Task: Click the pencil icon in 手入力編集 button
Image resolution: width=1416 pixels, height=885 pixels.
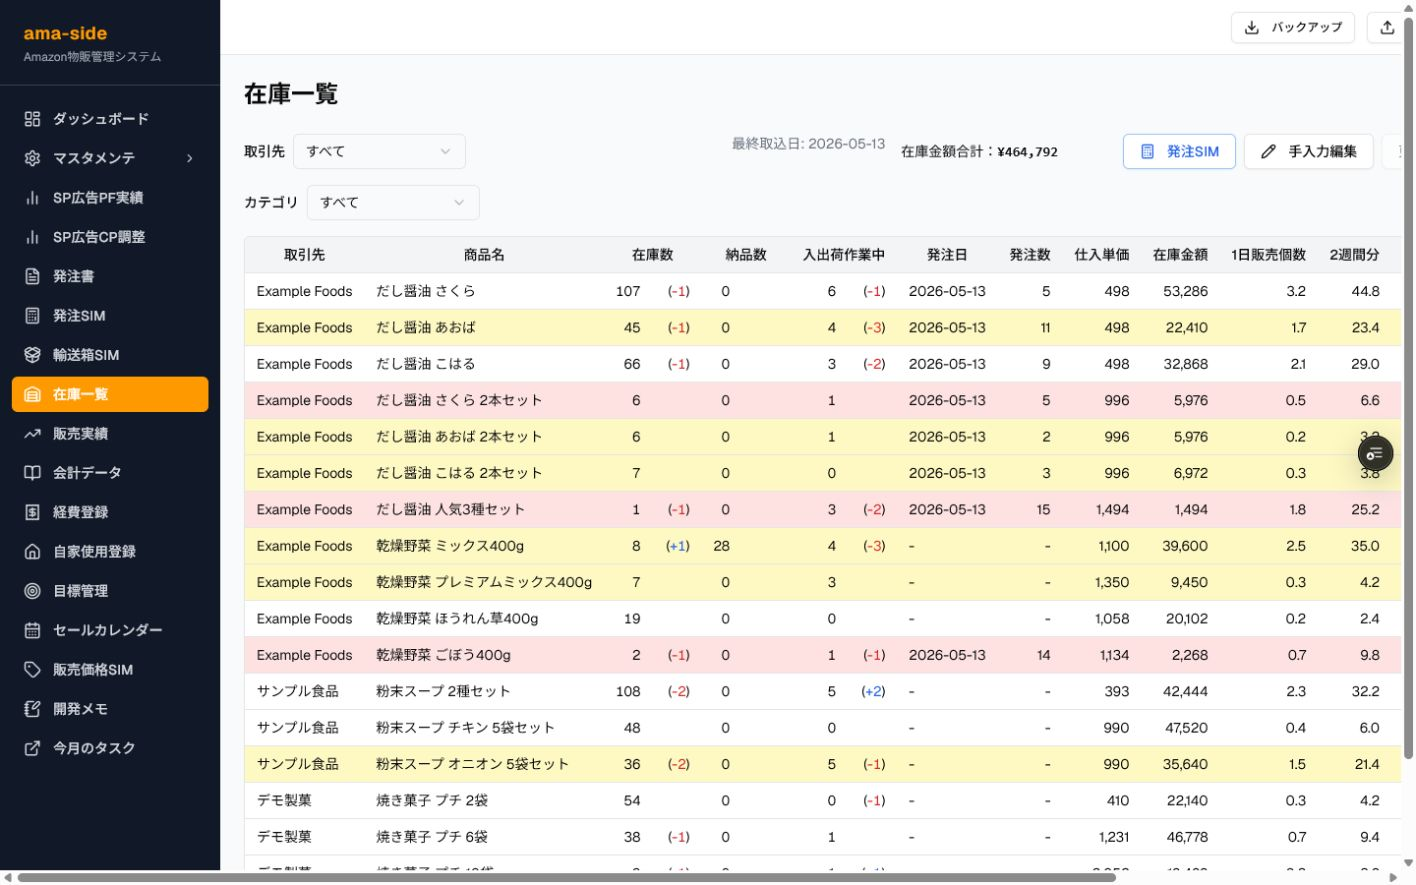Action: pos(1268,152)
